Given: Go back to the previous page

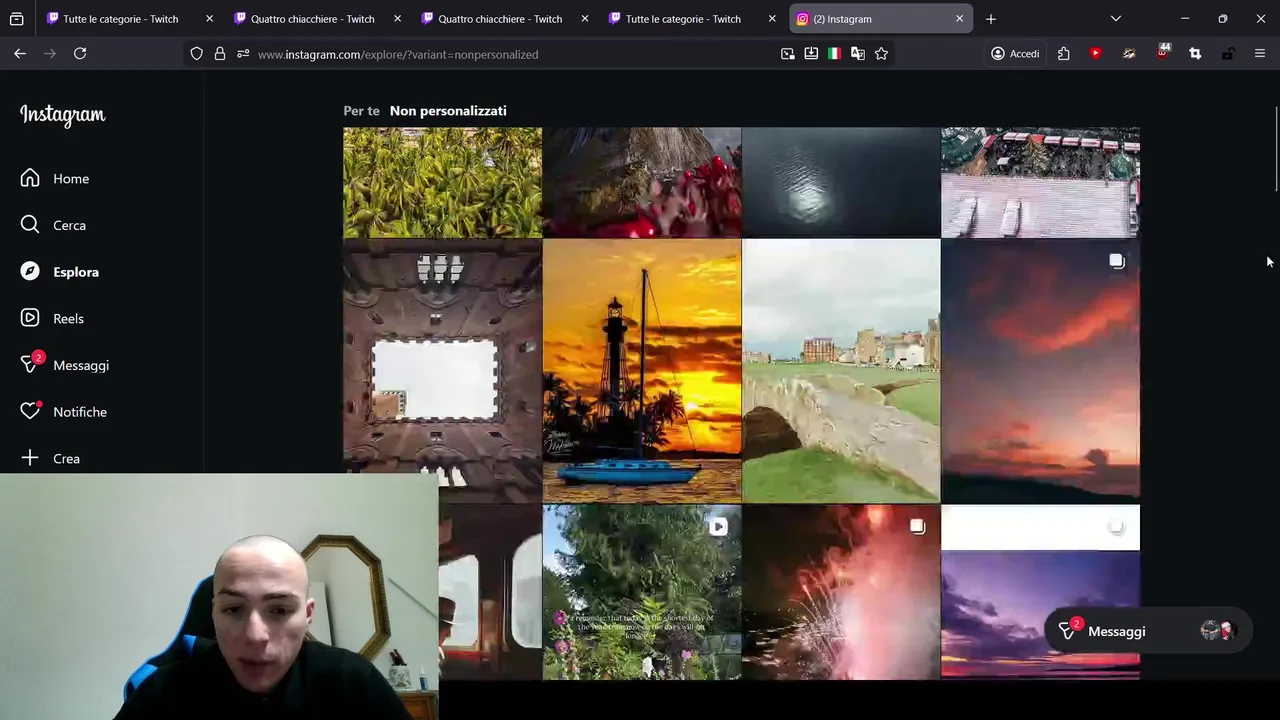Looking at the screenshot, I should pyautogui.click(x=20, y=54).
